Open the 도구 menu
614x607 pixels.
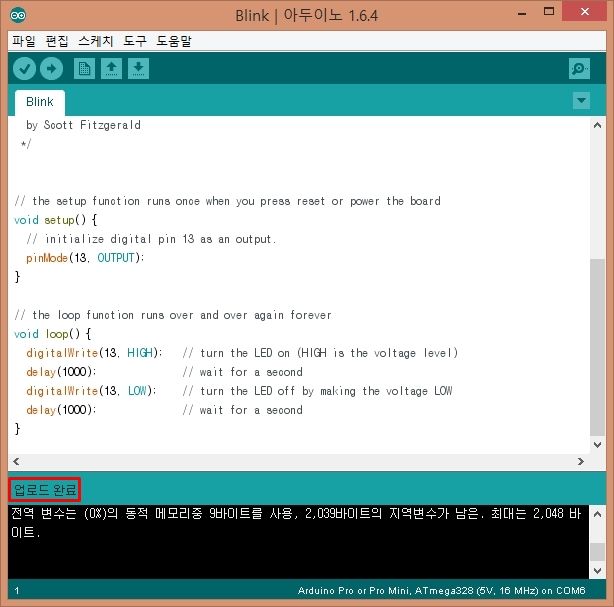pyautogui.click(x=135, y=41)
